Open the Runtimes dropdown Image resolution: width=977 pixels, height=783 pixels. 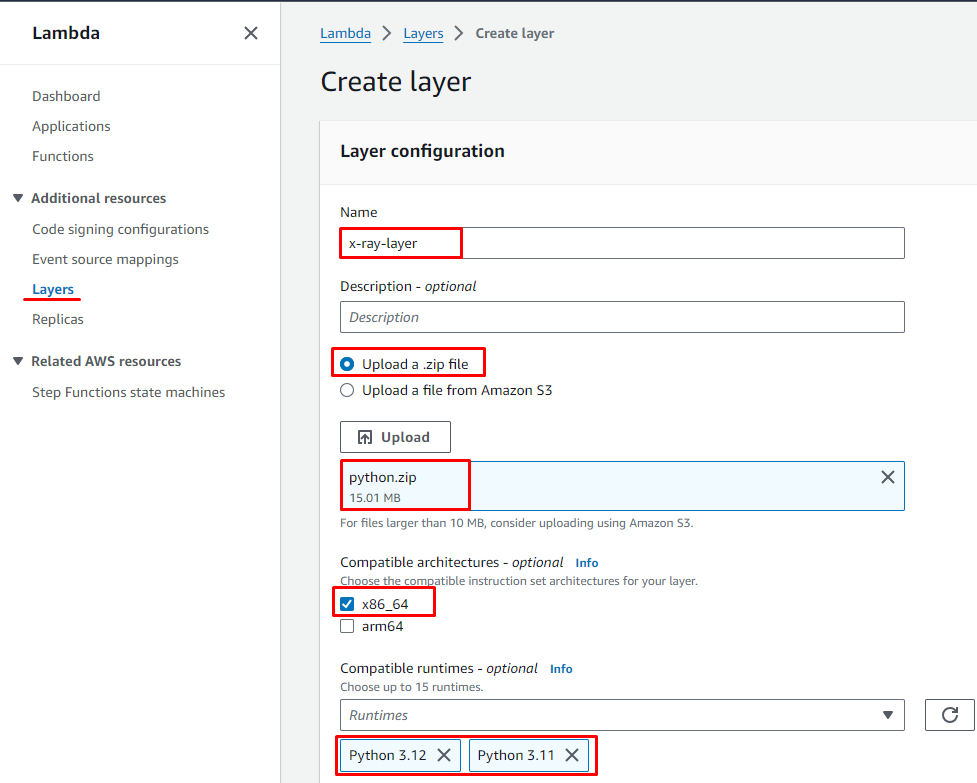(621, 715)
